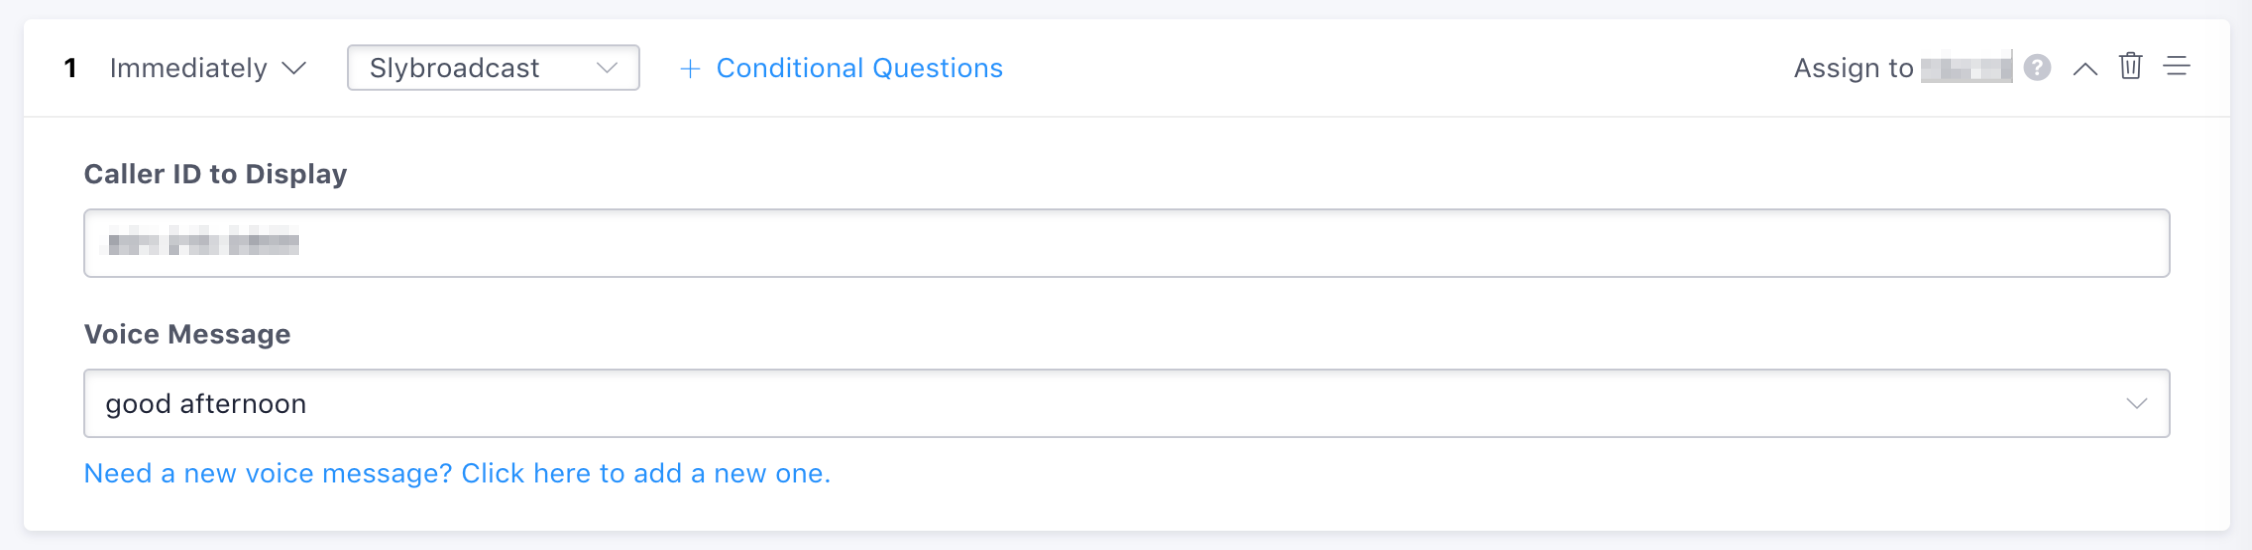The image size is (2252, 550).
Task: Click the 'Need a new voice message?' link
Action: (x=457, y=473)
